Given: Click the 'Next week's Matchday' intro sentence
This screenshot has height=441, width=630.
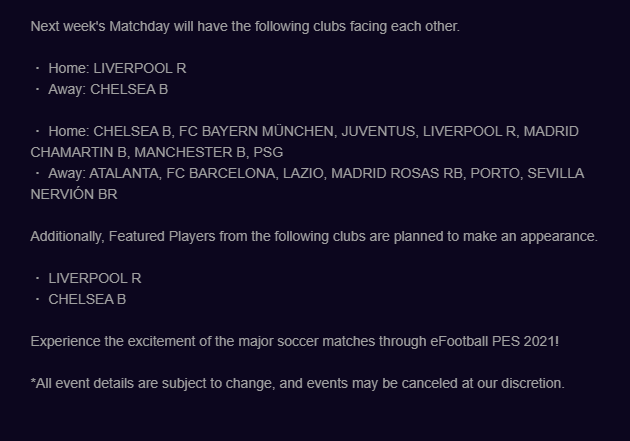Looking at the screenshot, I should [x=245, y=25].
